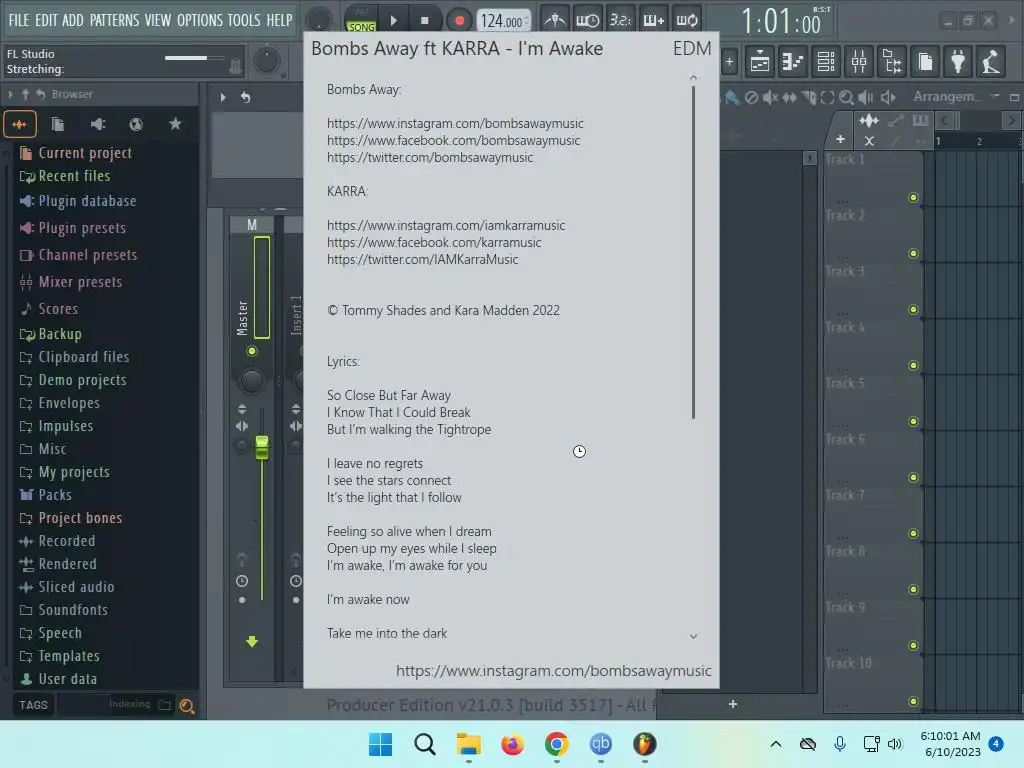The height and width of the screenshot is (768, 1024).
Task: Select the browser plugins speaker tab
Action: point(97,124)
